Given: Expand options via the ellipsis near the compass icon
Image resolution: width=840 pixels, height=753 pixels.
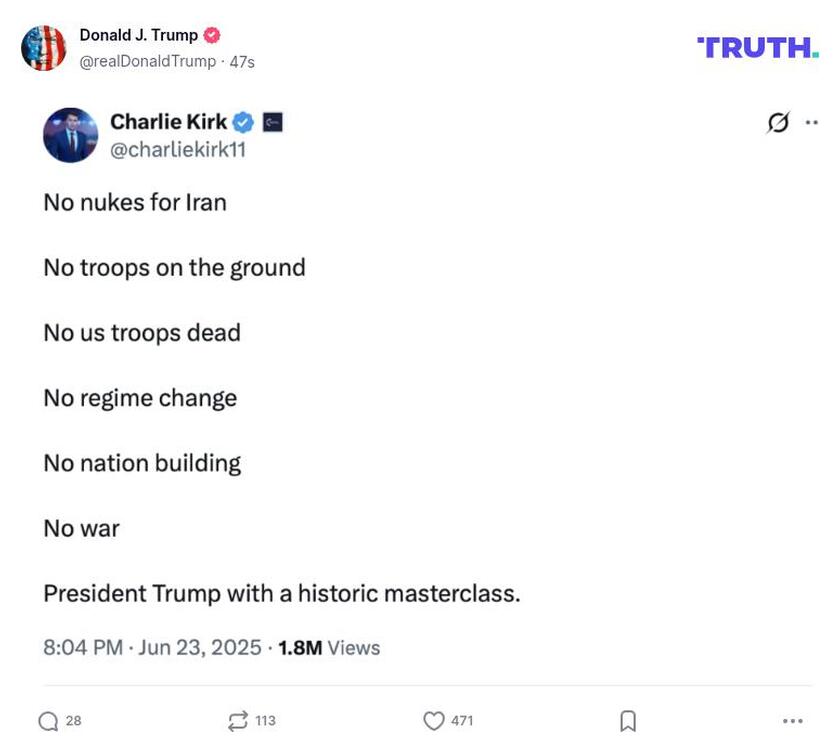Looking at the screenshot, I should 812,120.
